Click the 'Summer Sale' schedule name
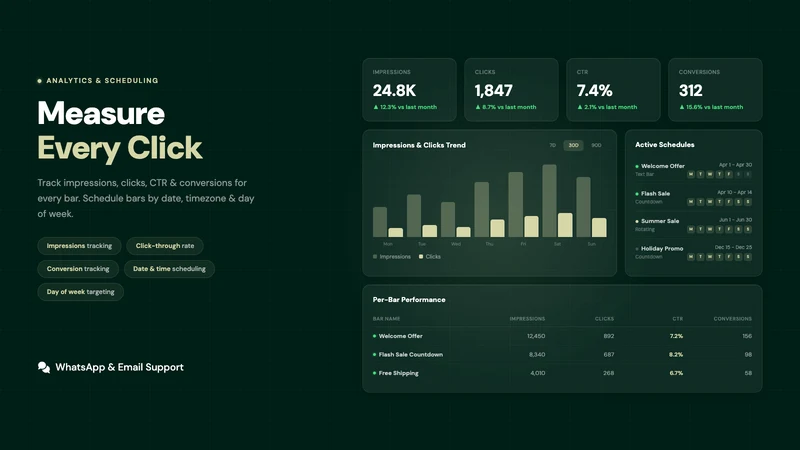Image resolution: width=800 pixels, height=450 pixels. pyautogui.click(x=660, y=221)
